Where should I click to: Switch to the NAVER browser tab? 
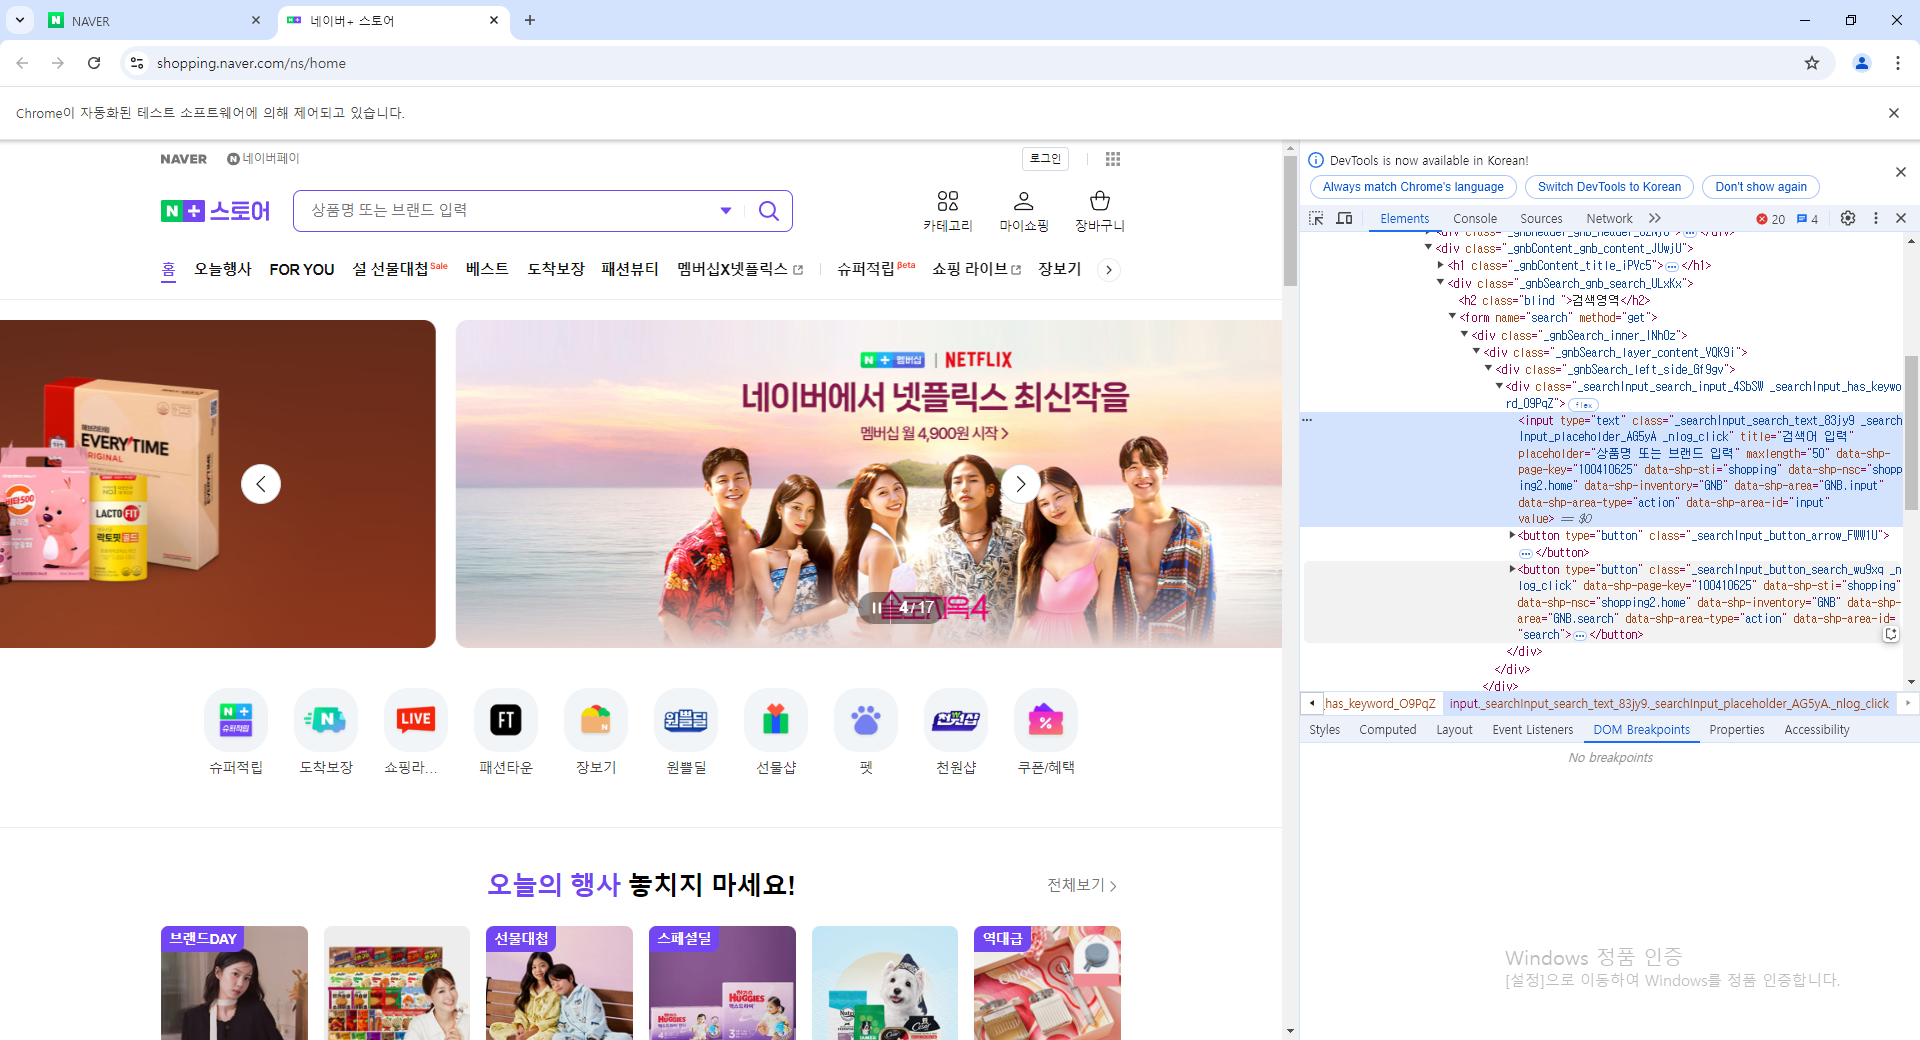[155, 20]
